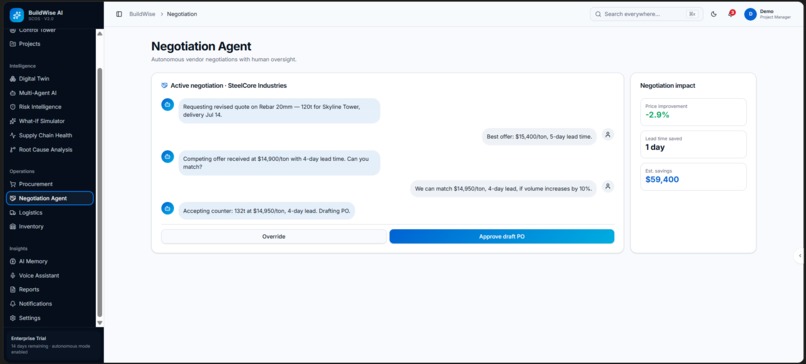Image resolution: width=806 pixels, height=364 pixels.
Task: Open the notifications bell icon
Action: [x=730, y=14]
